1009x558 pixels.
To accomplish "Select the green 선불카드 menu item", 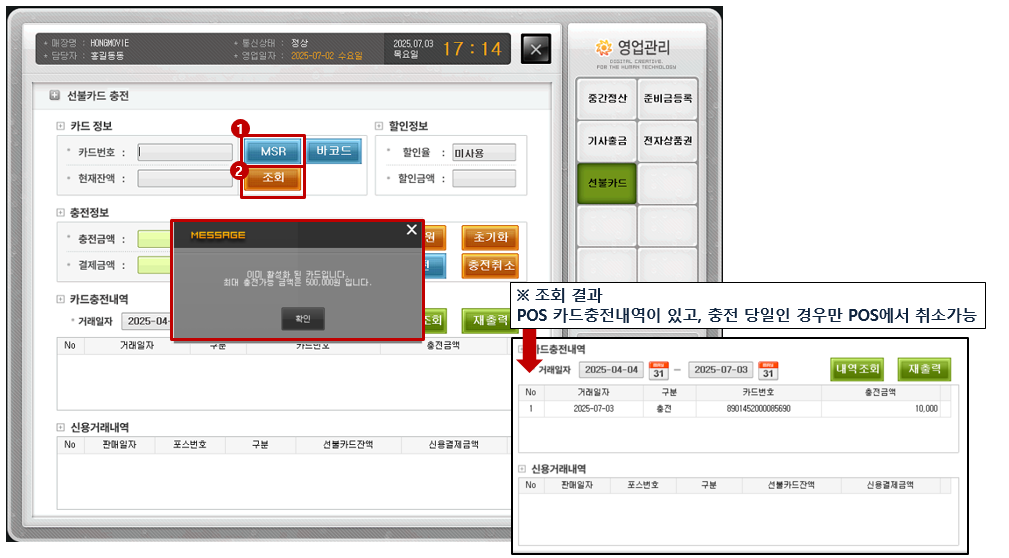I will tap(606, 184).
